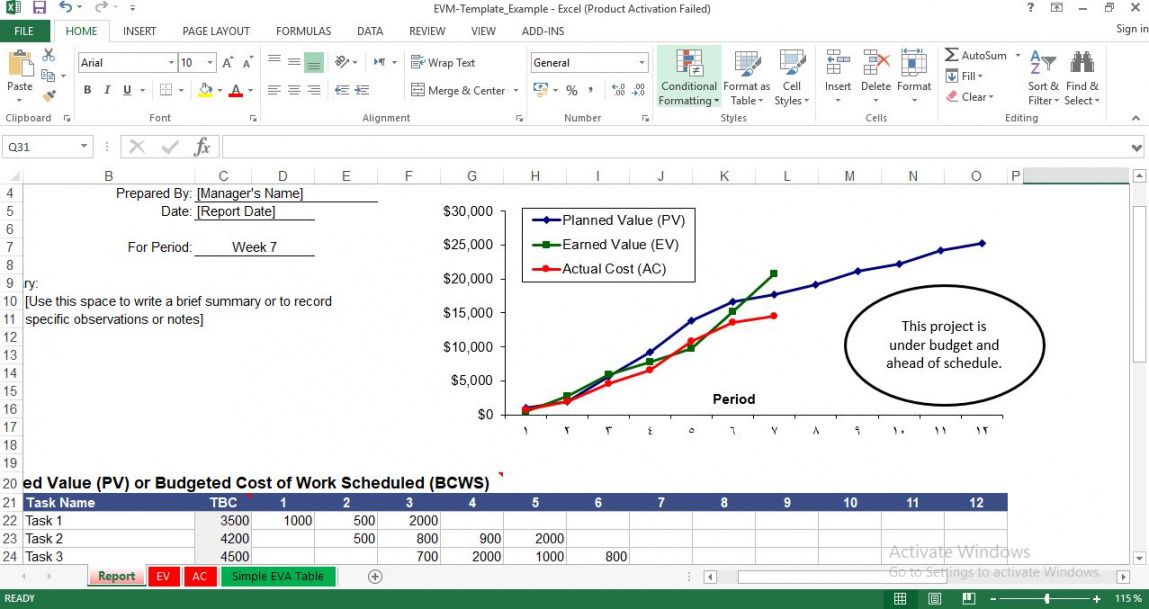Viewport: 1149px width, 609px height.
Task: Open the font size dropdown
Action: [x=210, y=63]
